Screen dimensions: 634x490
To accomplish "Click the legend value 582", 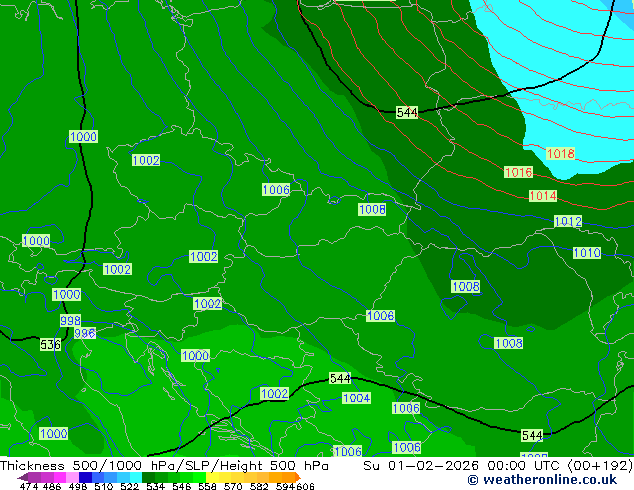I will [x=259, y=486].
